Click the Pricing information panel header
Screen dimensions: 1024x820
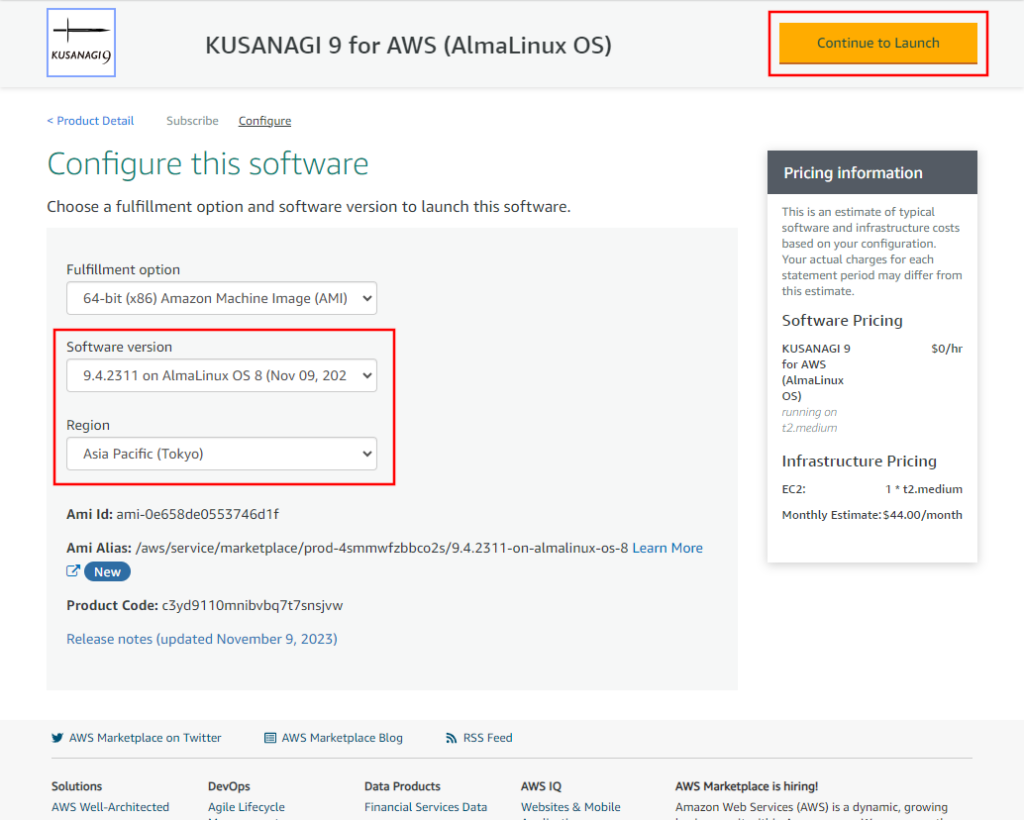(x=872, y=172)
